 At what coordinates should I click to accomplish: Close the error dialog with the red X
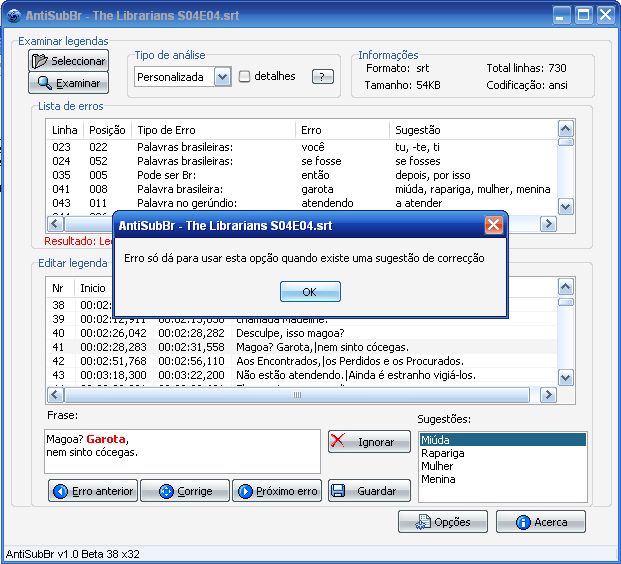(x=493, y=225)
